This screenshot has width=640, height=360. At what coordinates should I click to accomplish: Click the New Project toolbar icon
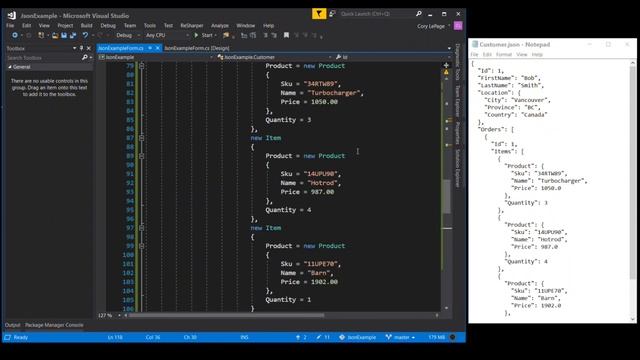[x=41, y=36]
